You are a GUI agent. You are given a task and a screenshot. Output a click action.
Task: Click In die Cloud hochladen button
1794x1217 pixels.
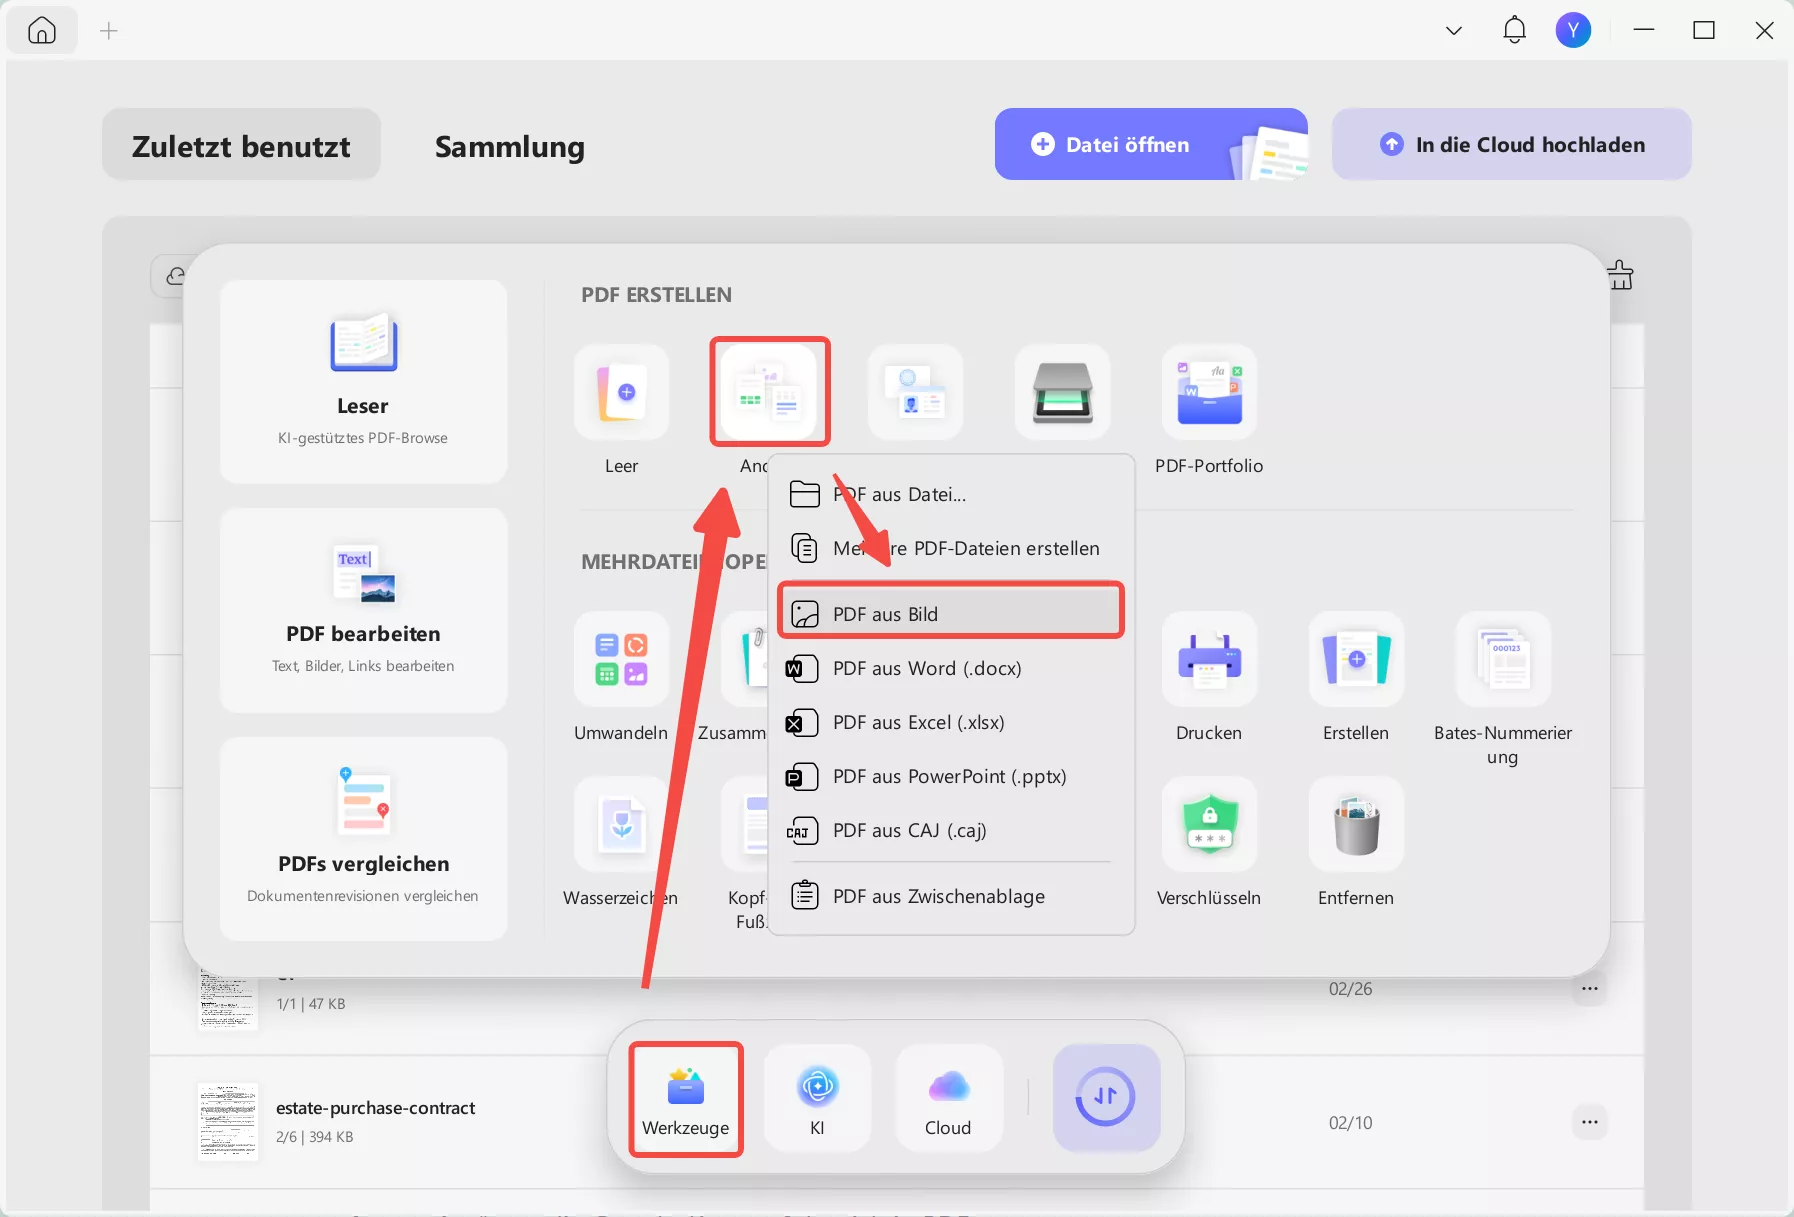[x=1511, y=144]
